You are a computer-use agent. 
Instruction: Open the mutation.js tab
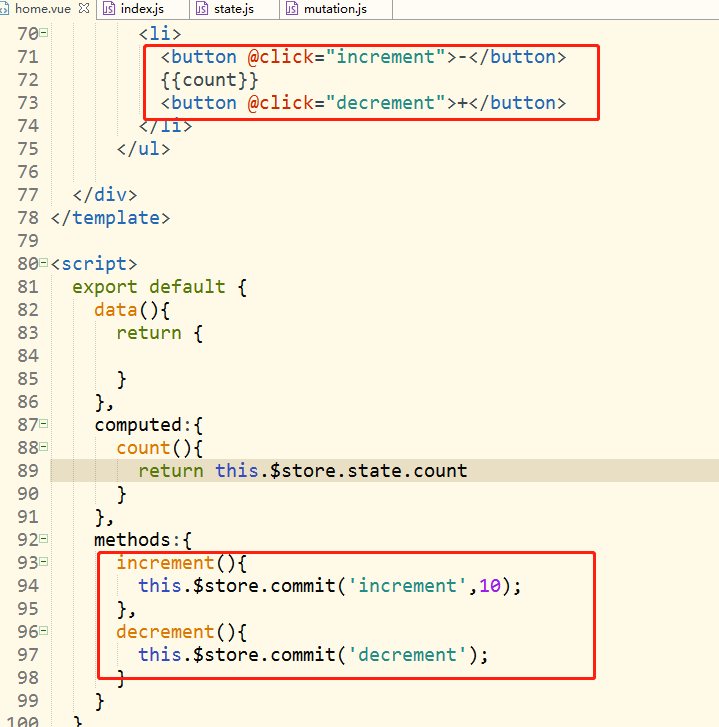coord(335,9)
